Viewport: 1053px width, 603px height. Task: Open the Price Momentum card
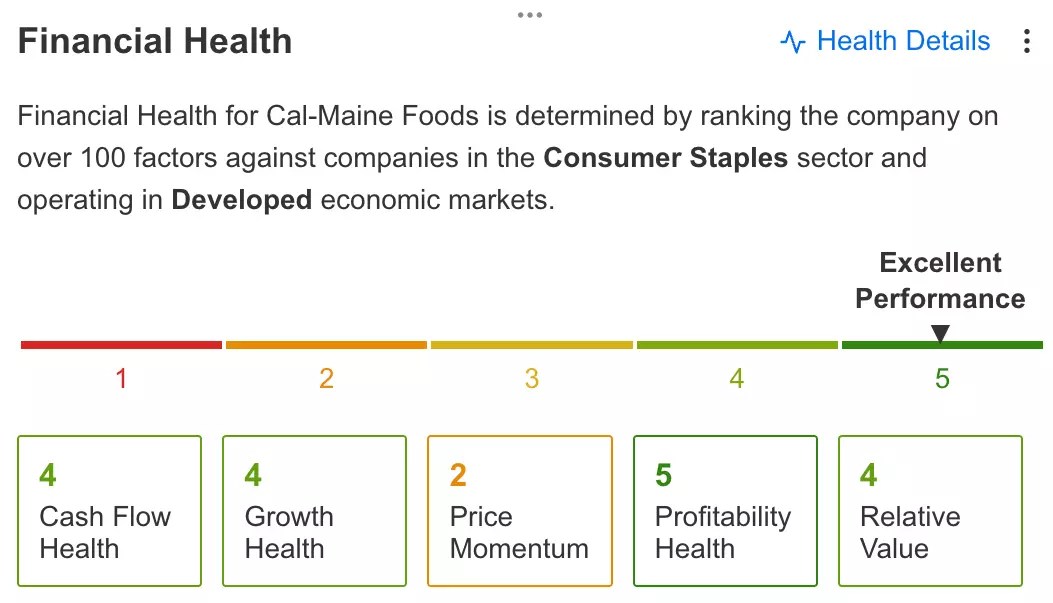(x=520, y=511)
